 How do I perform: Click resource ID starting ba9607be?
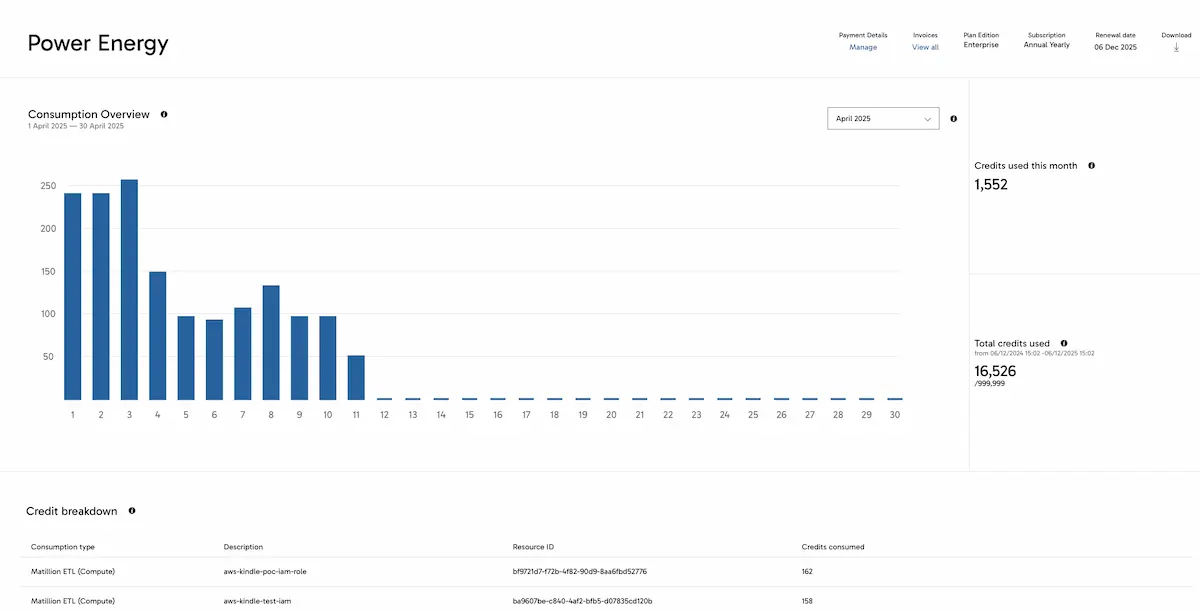(582, 601)
